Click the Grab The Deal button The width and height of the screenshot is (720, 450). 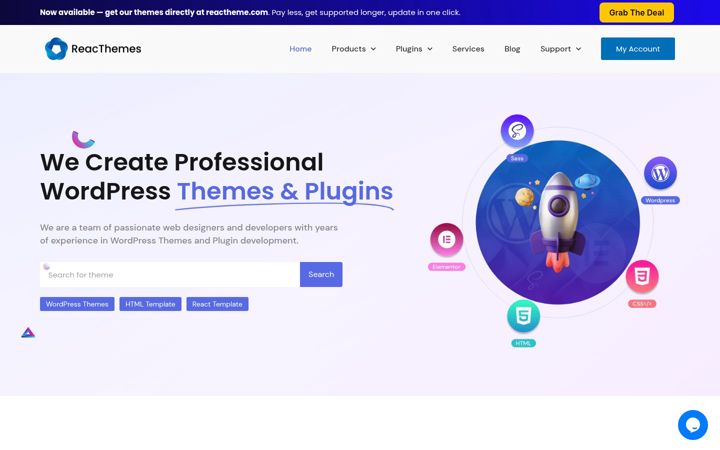pos(636,12)
